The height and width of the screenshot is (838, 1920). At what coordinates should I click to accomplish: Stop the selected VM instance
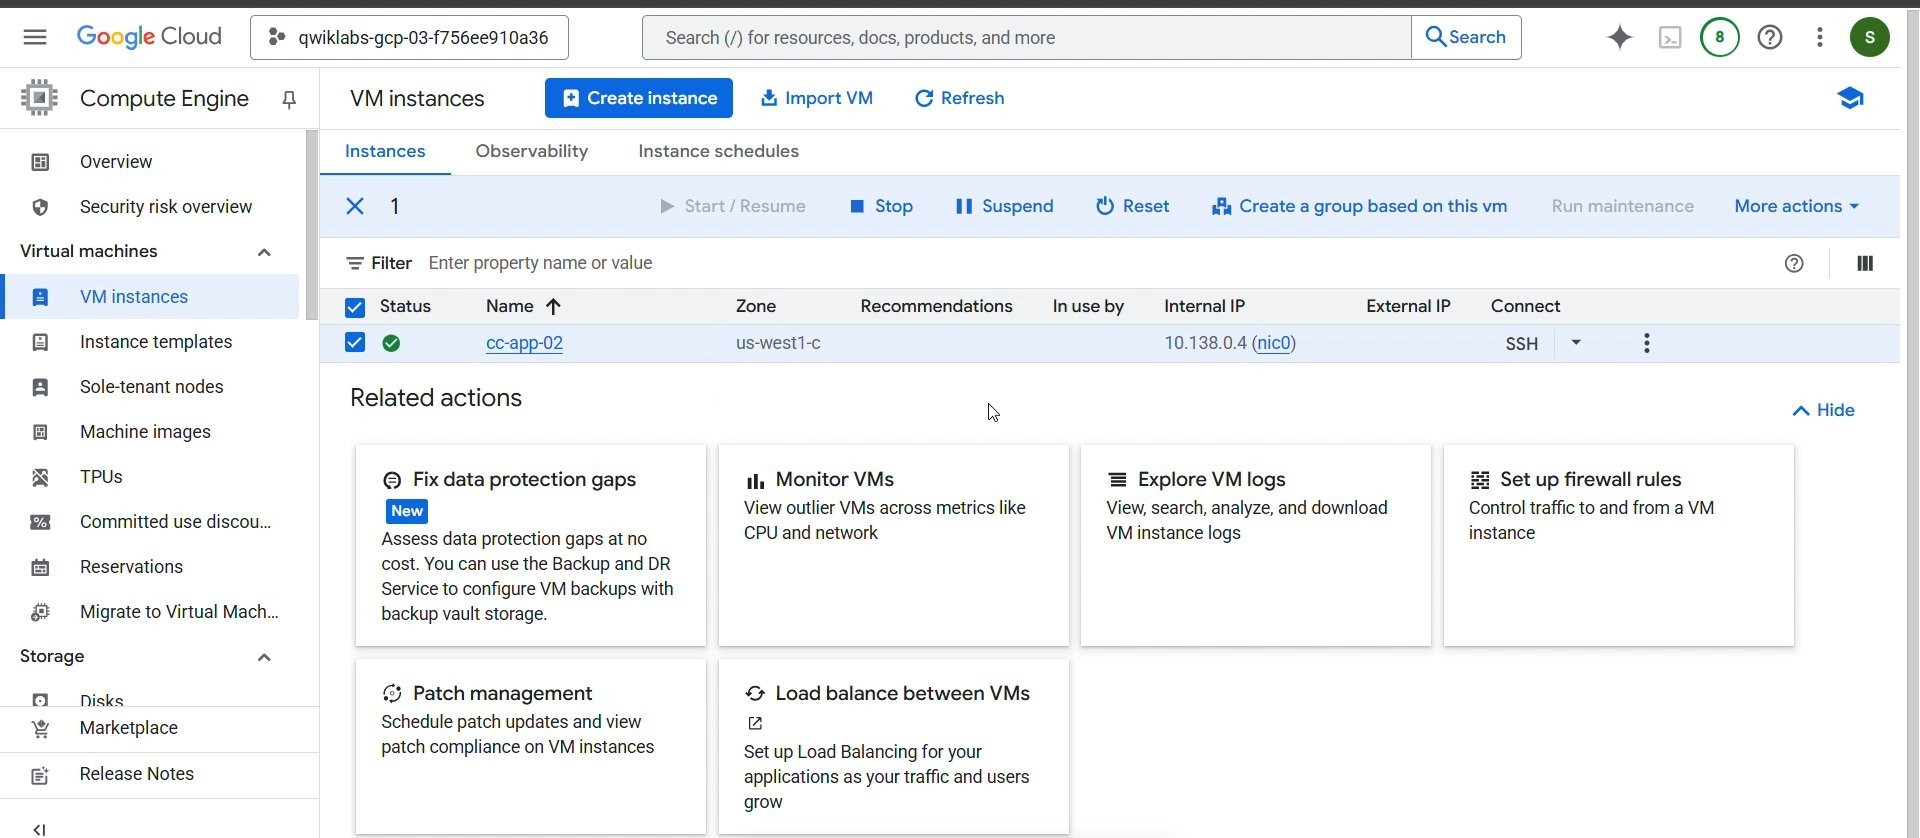click(x=881, y=206)
